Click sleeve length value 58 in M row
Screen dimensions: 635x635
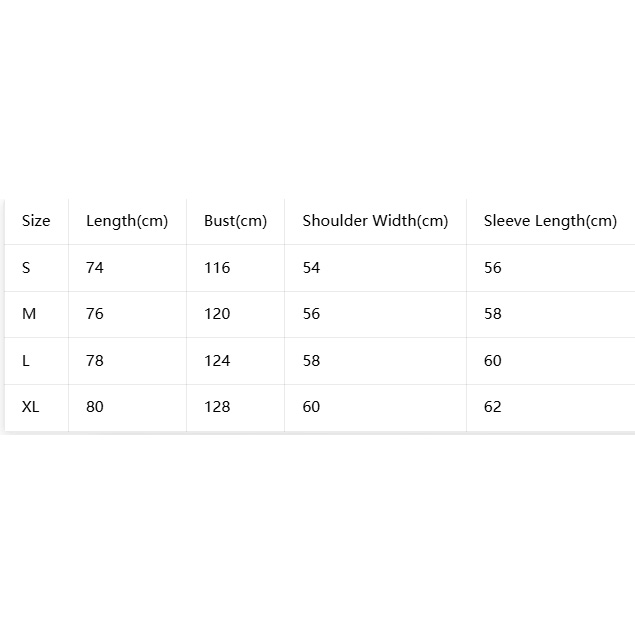pyautogui.click(x=493, y=314)
